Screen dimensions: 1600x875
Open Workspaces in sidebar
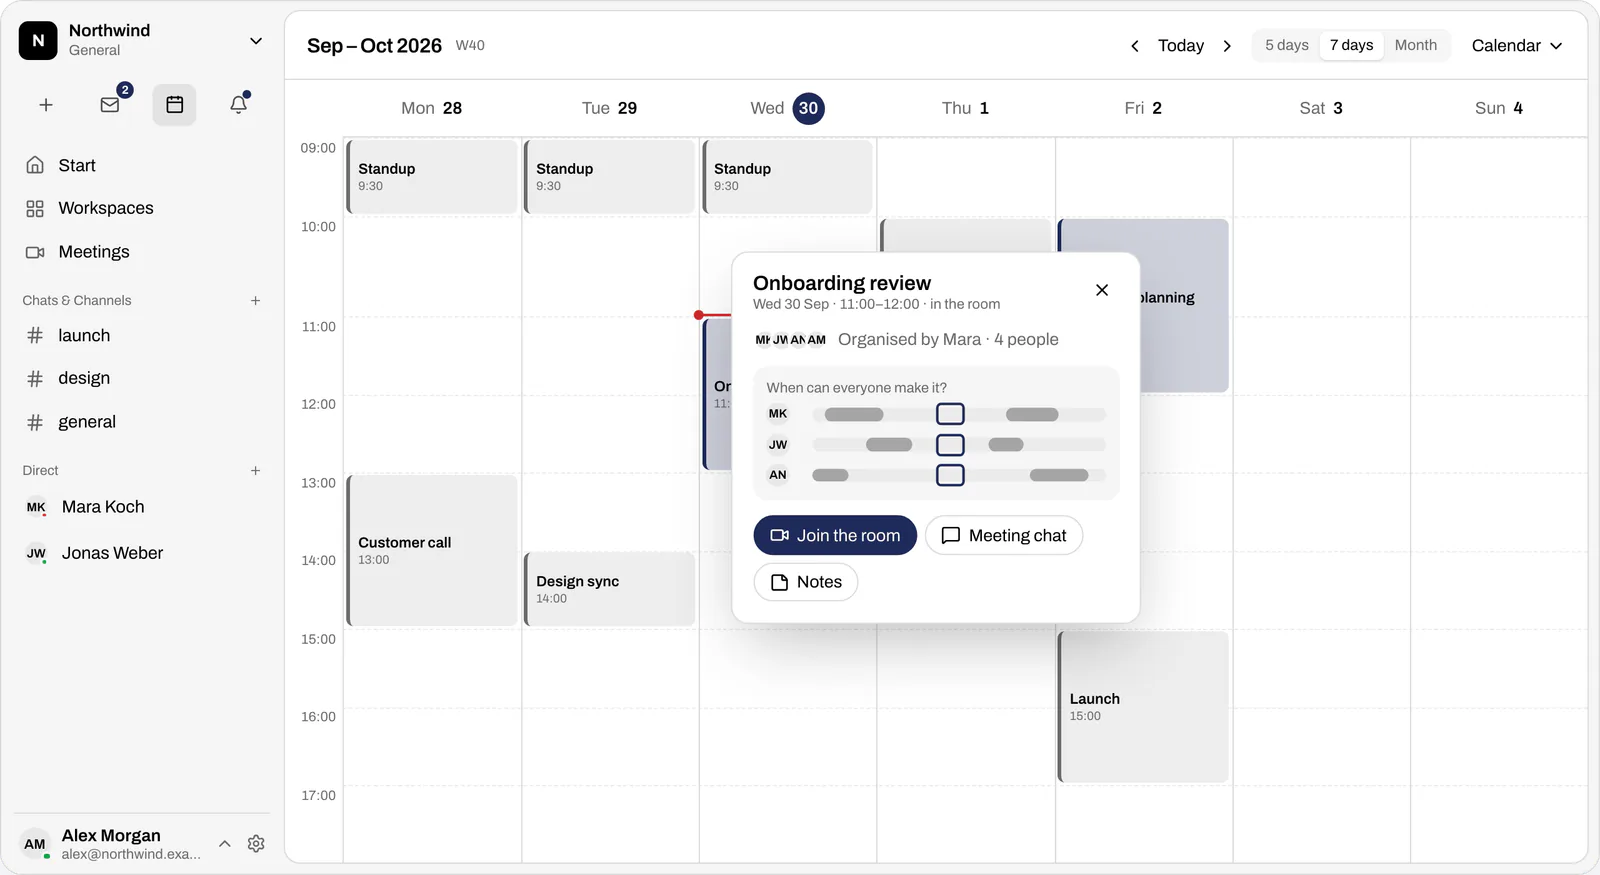pos(142,209)
